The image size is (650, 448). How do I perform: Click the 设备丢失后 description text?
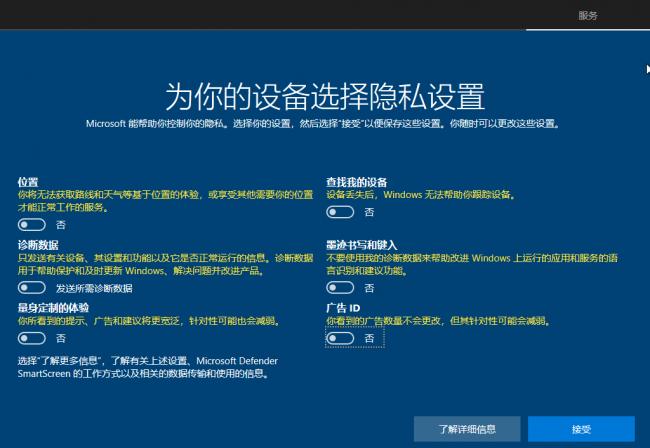pyautogui.click(x=420, y=195)
